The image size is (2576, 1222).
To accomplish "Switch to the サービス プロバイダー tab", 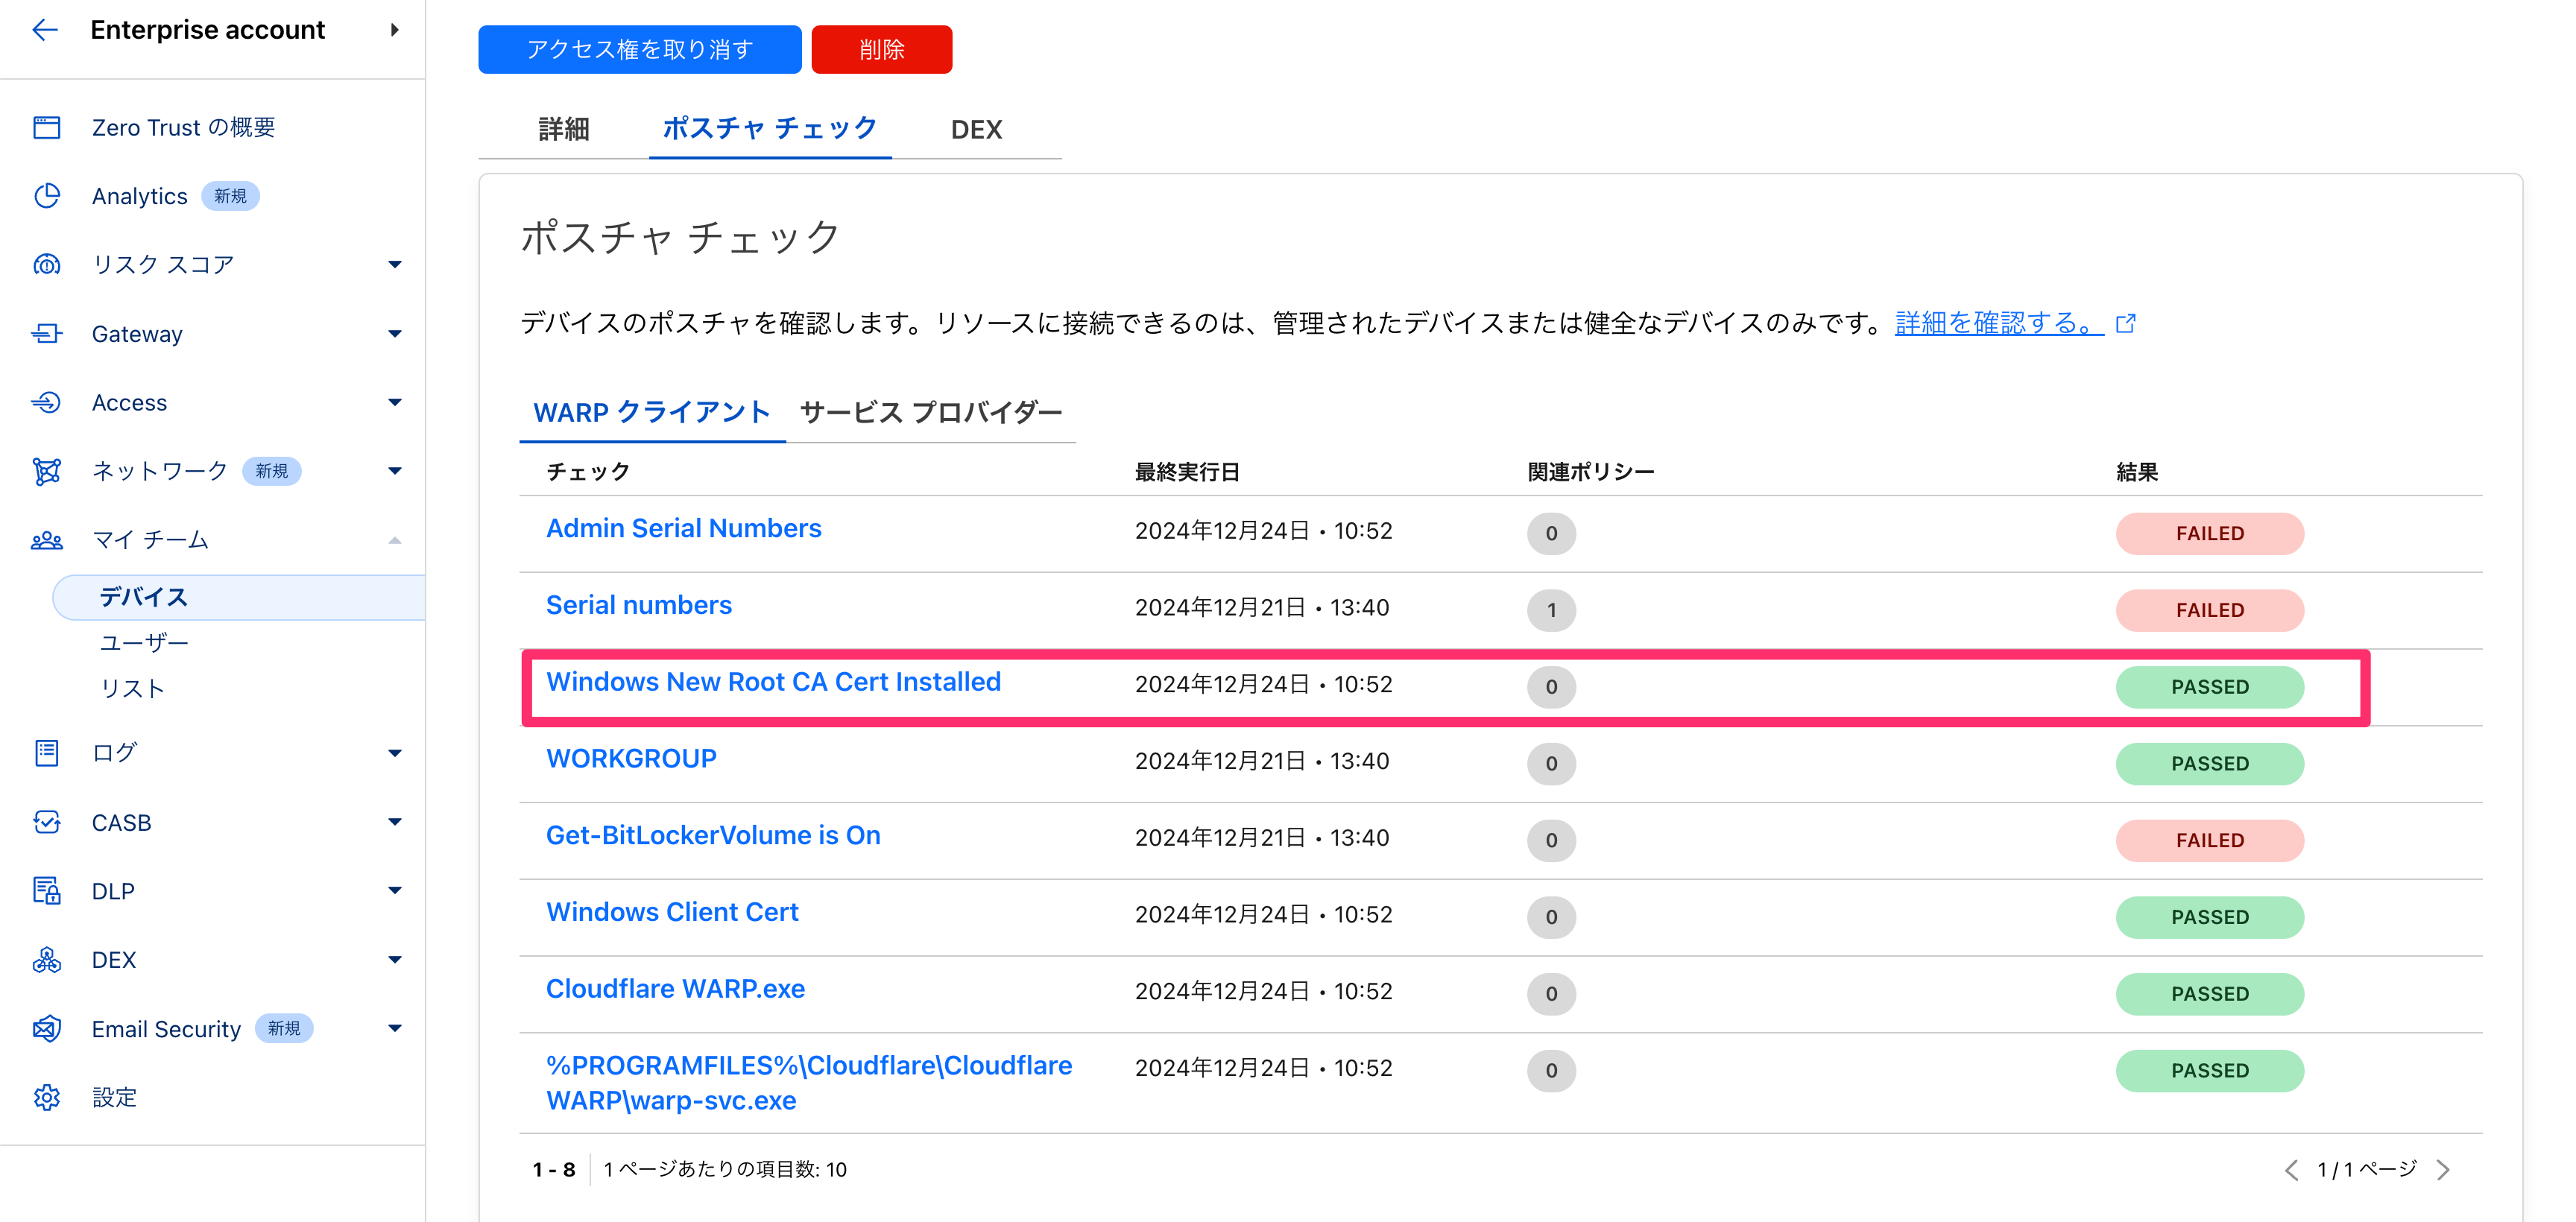I will [930, 412].
